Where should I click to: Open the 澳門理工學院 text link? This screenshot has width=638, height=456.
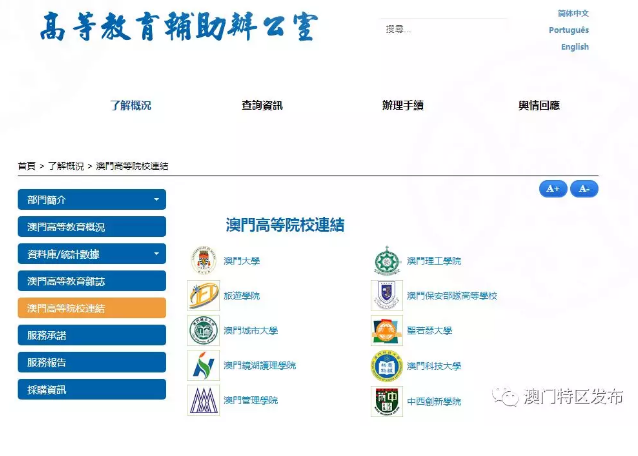pos(434,261)
